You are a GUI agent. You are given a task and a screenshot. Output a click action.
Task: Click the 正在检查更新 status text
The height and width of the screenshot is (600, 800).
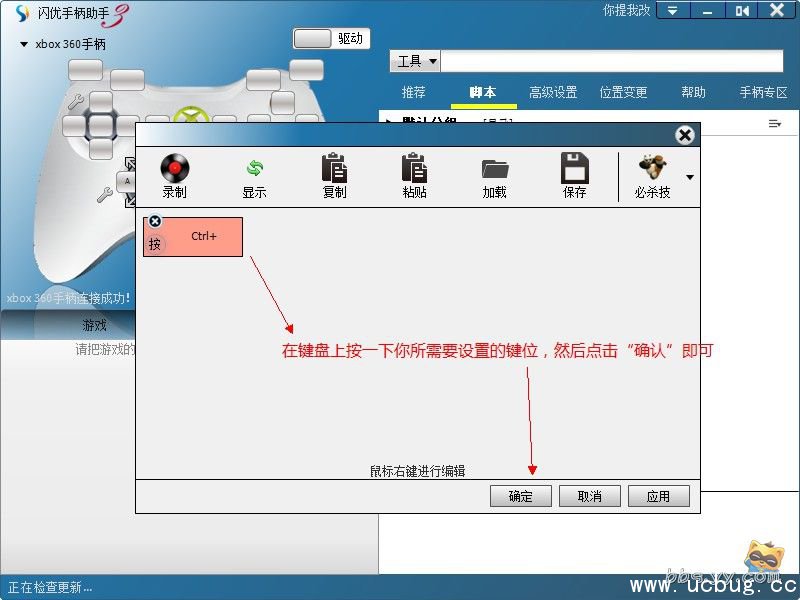[50, 588]
